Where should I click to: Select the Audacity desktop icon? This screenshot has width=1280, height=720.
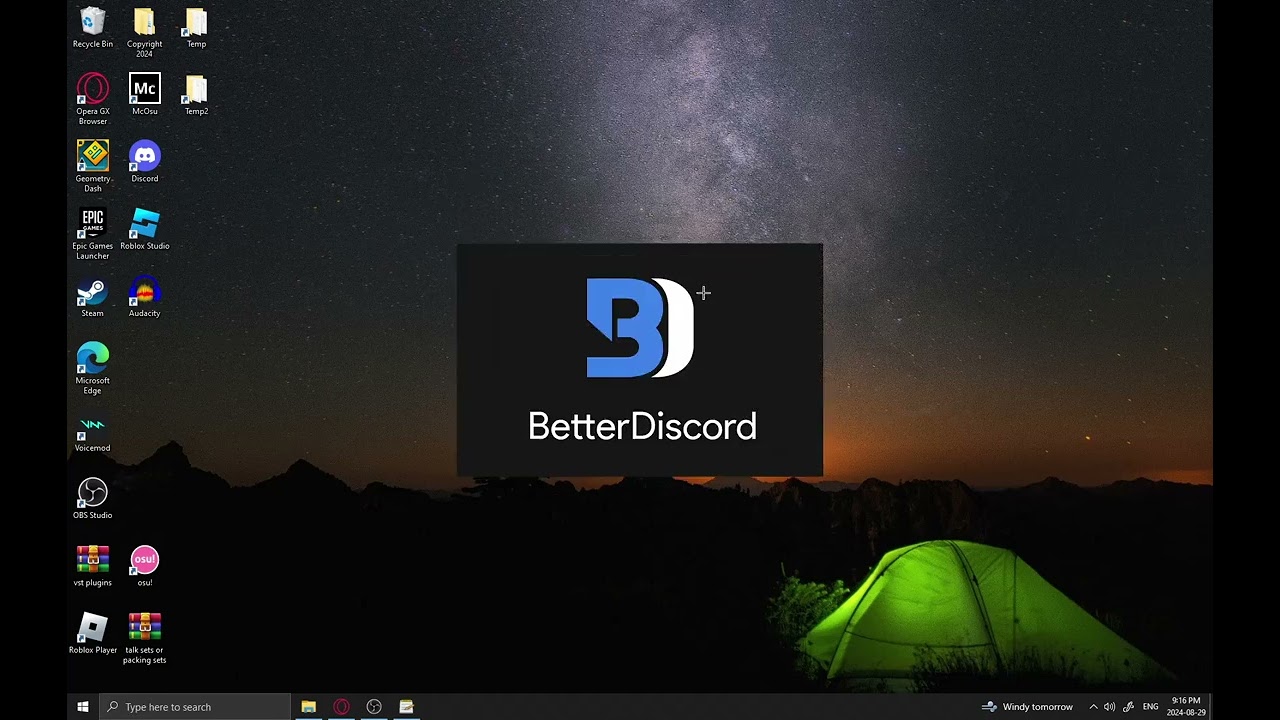(x=144, y=297)
